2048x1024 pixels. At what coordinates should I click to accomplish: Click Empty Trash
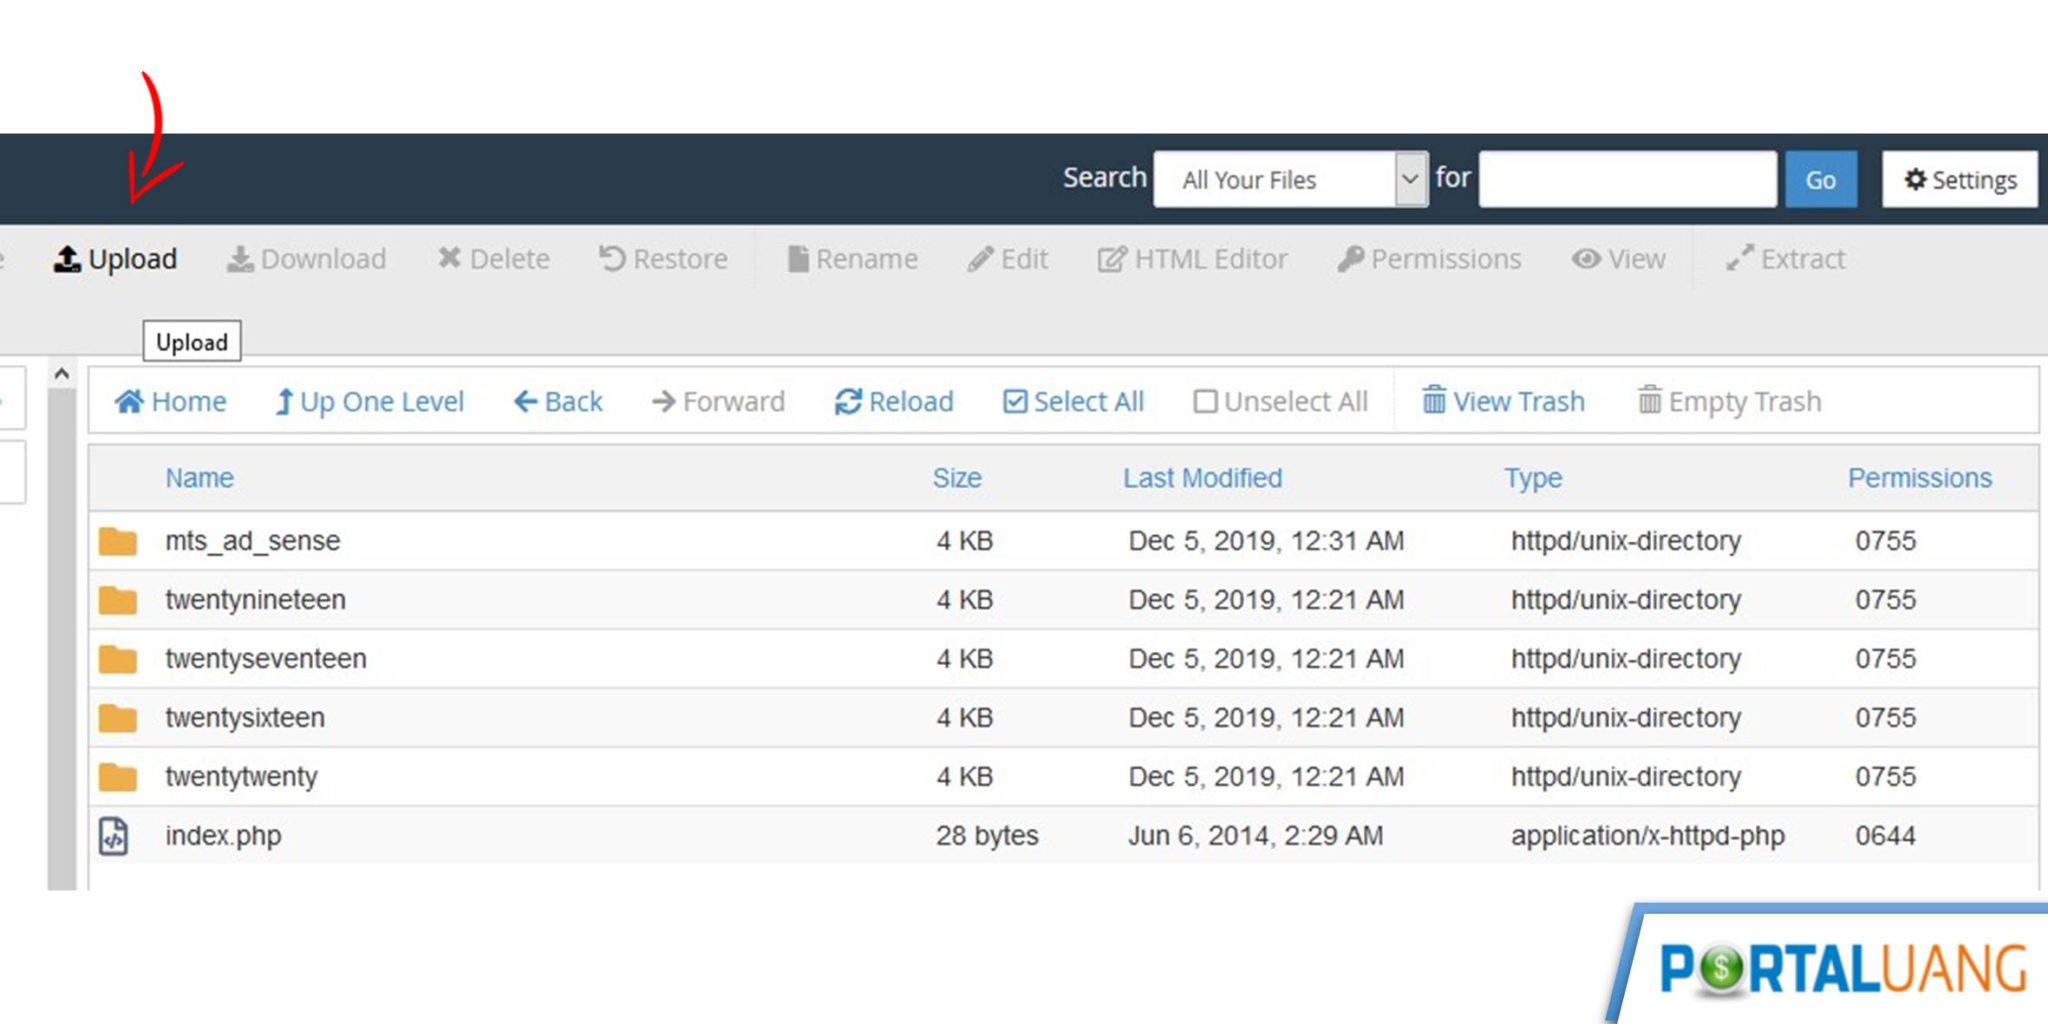[1729, 401]
